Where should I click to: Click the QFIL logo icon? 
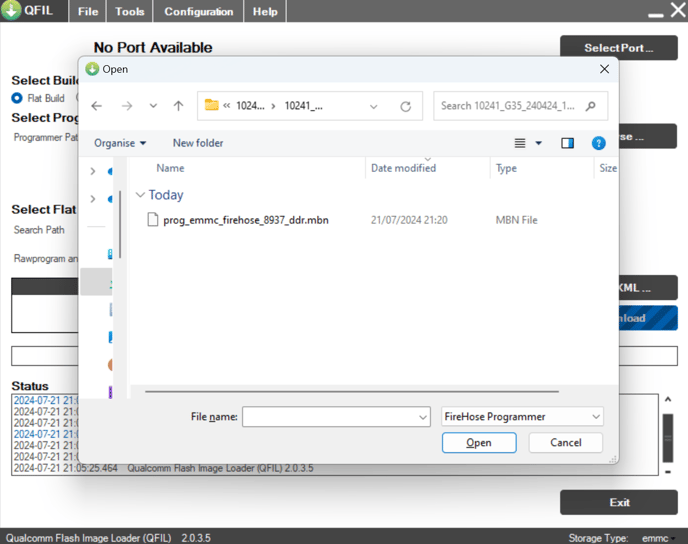[11, 10]
